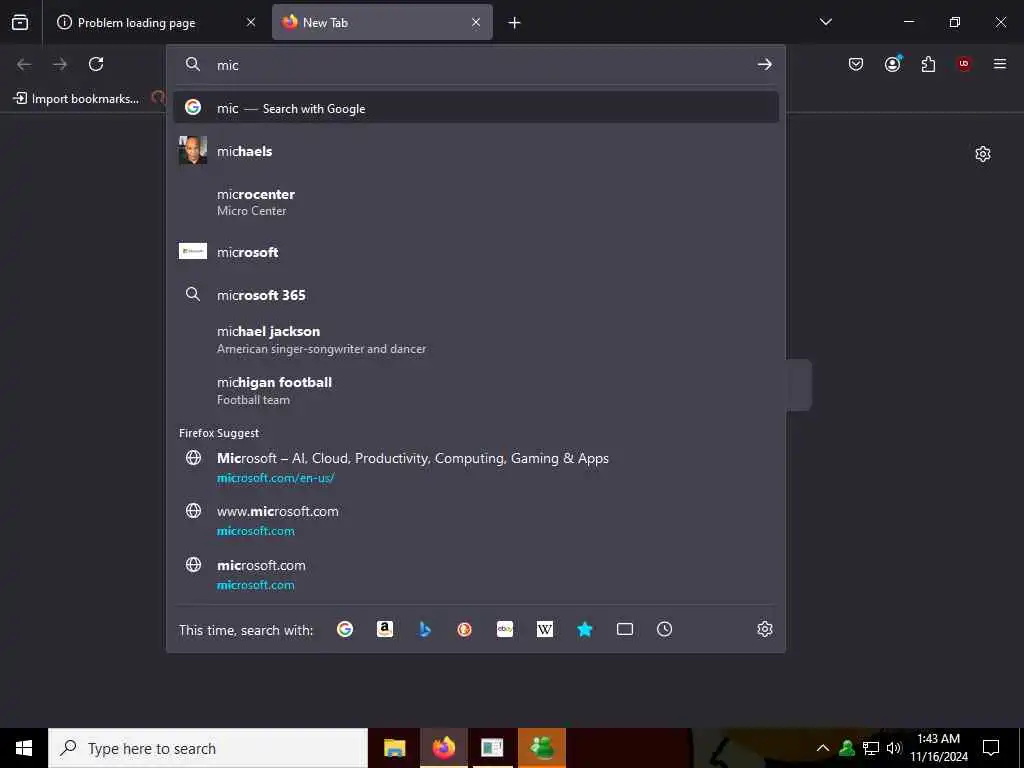Close the New Tab tab

pyautogui.click(x=476, y=22)
